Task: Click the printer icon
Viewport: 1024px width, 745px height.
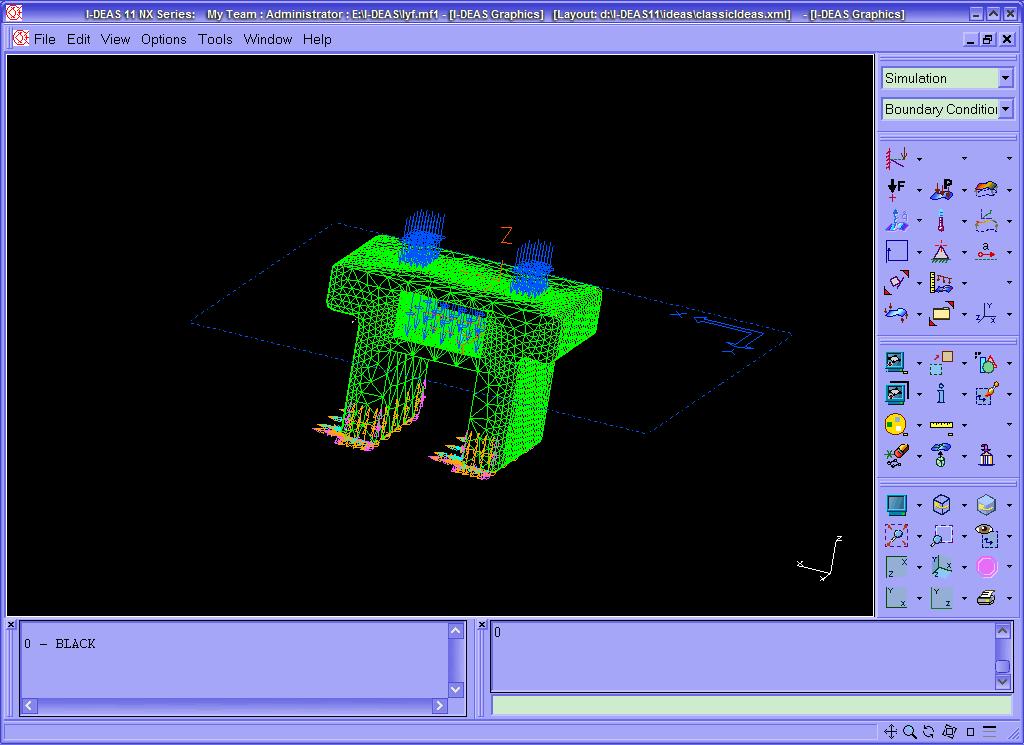Action: click(x=986, y=597)
